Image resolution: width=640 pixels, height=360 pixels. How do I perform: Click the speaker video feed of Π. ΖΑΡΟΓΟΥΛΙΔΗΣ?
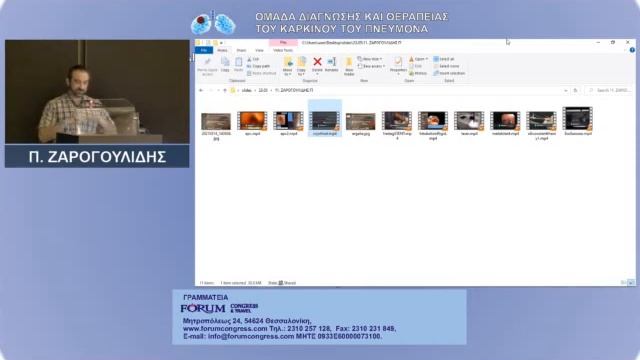coord(97,91)
